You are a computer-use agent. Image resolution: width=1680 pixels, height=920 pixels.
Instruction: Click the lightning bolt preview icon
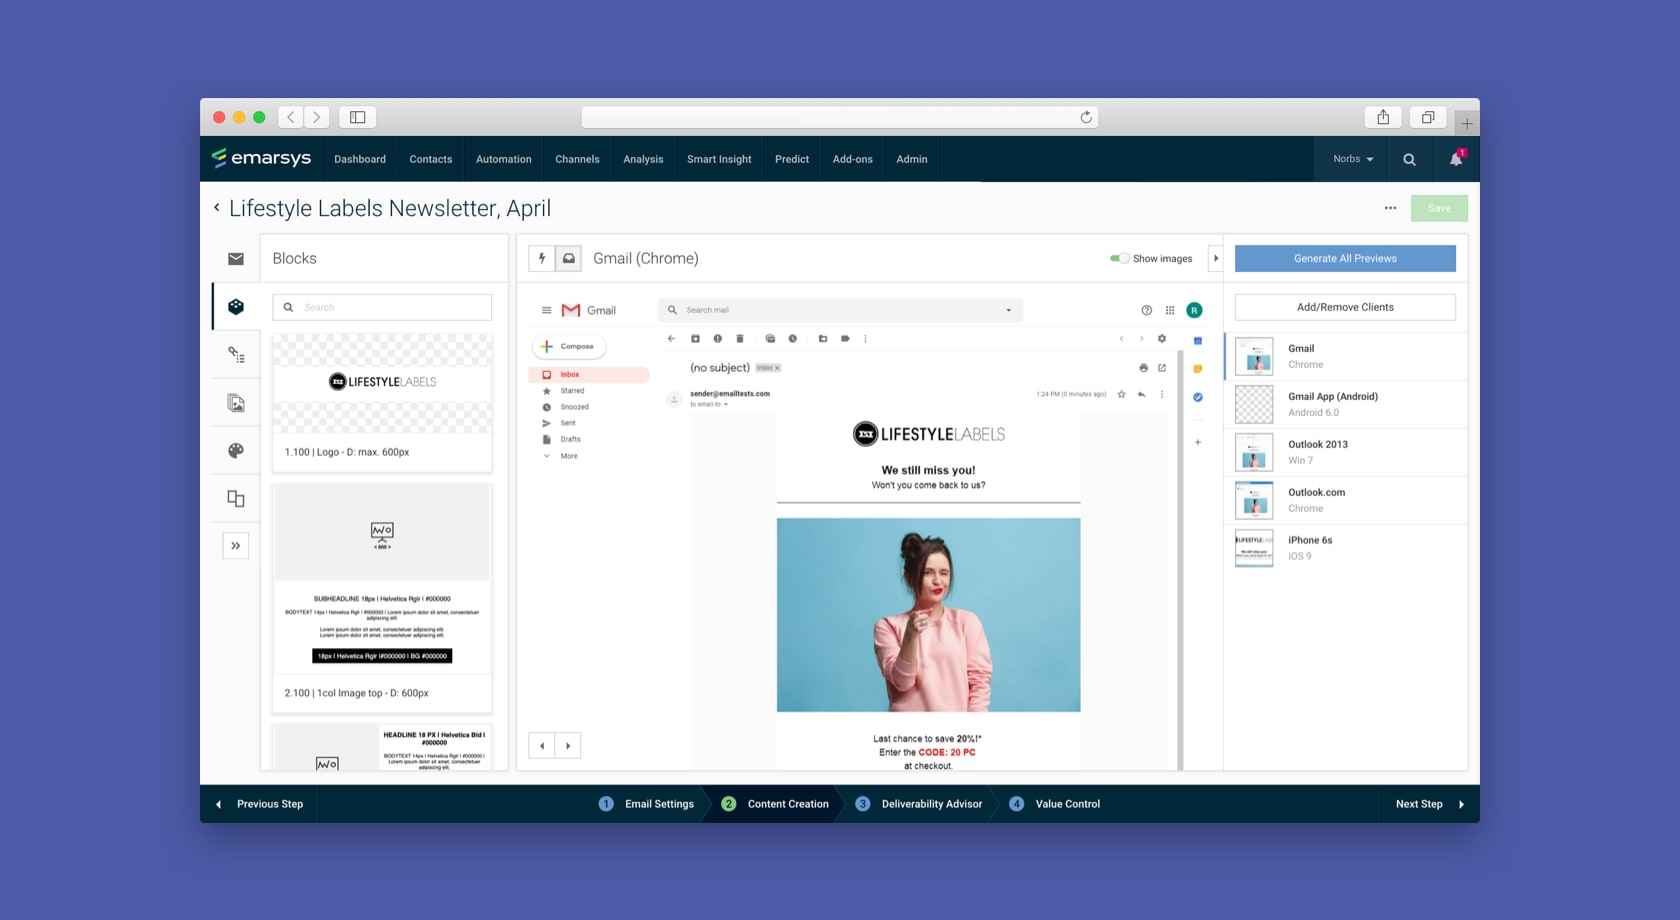(x=542, y=258)
